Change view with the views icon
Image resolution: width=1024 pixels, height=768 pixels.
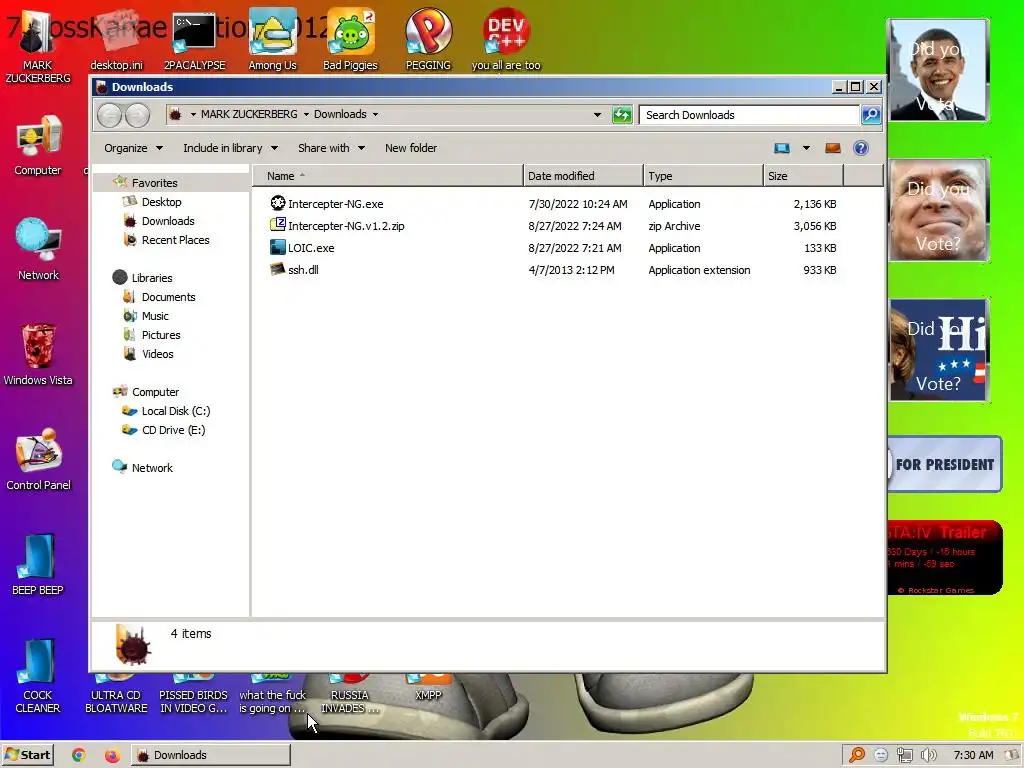(x=782, y=148)
